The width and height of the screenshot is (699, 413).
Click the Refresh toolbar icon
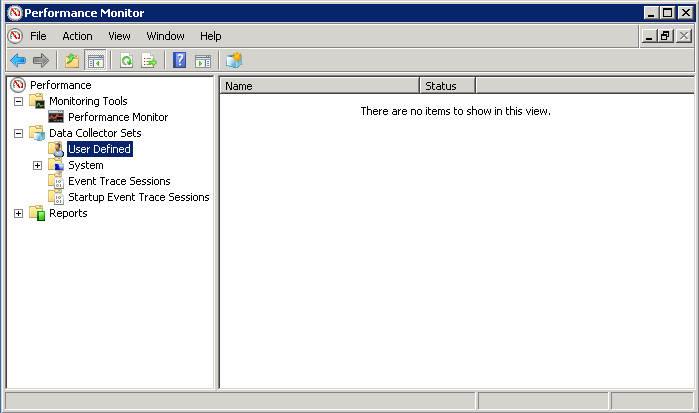127,61
